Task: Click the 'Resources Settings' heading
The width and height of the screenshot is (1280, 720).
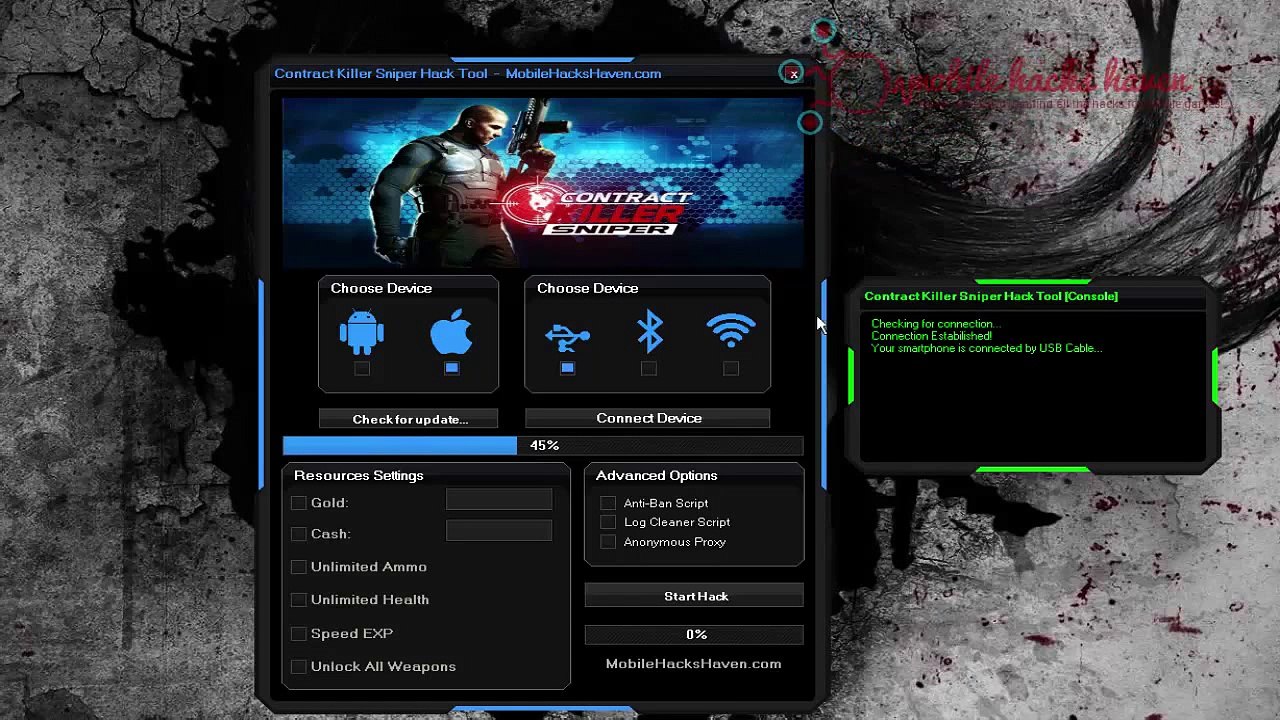Action: [359, 475]
